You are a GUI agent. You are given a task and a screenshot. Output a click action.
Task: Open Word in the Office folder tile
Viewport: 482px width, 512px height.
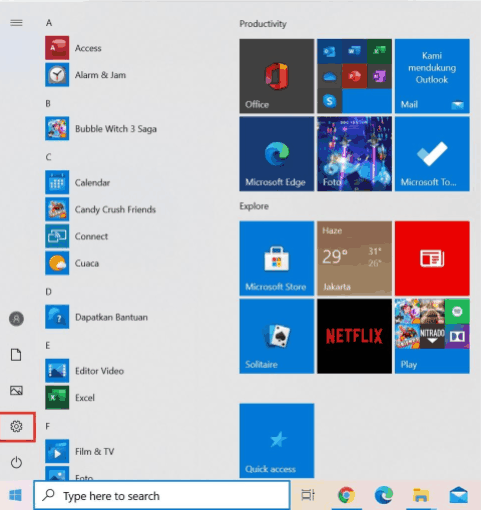click(354, 51)
